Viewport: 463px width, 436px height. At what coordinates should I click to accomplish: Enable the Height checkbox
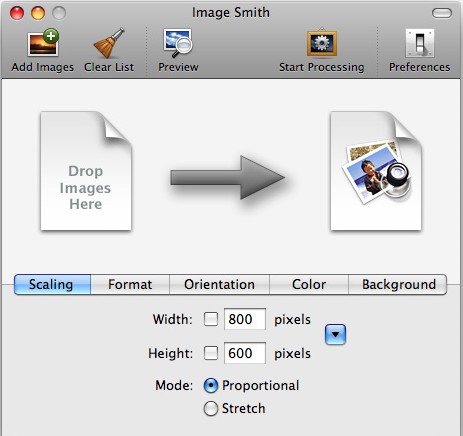pos(211,353)
